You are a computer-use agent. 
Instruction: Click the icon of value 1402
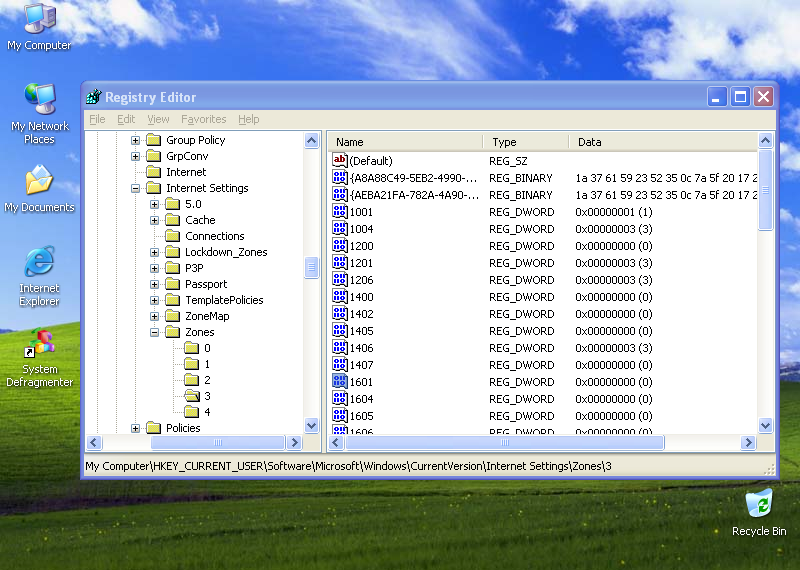click(x=339, y=313)
